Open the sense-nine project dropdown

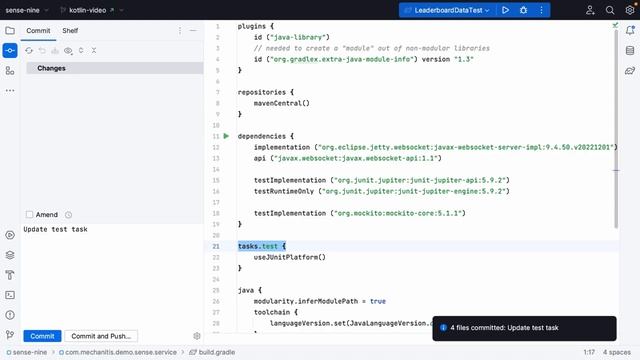27,10
